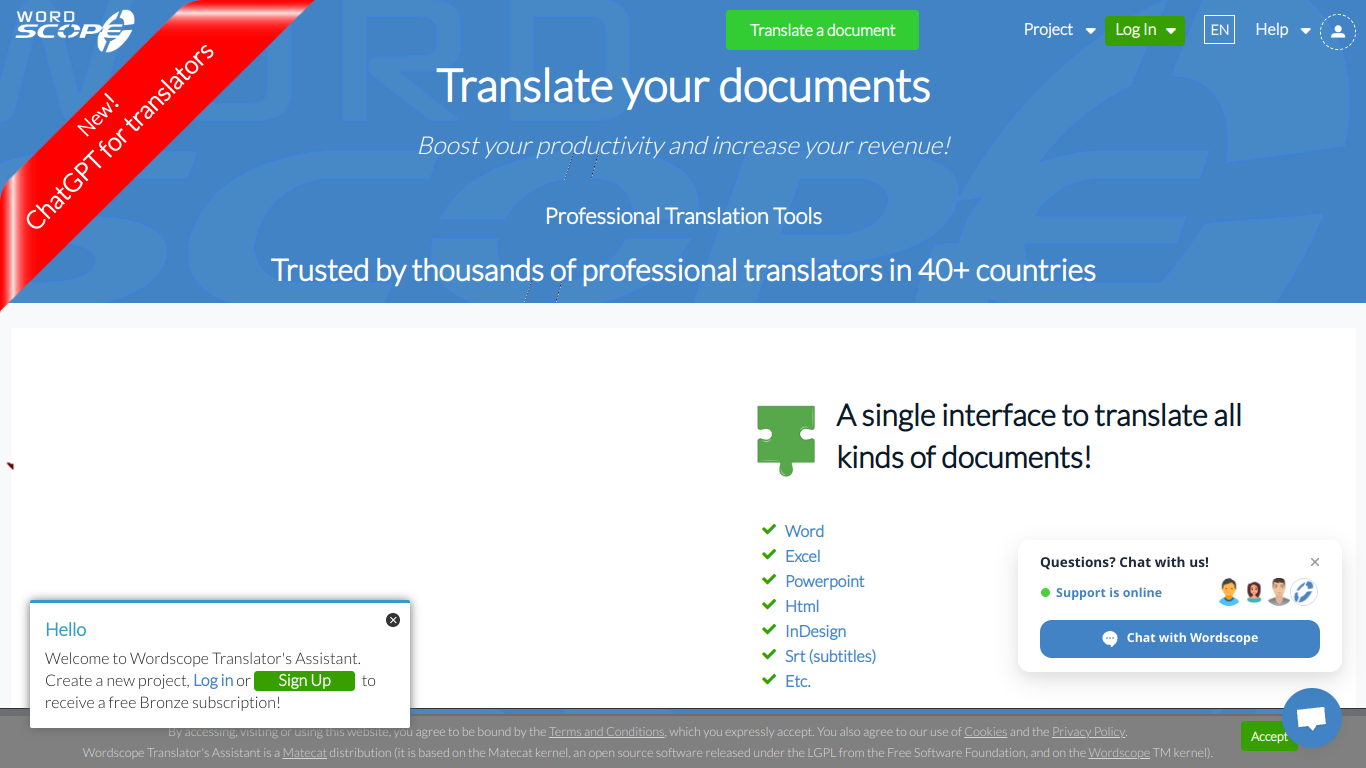Close the chat widget prompt
Viewport: 1366px width, 768px height.
coord(1315,562)
